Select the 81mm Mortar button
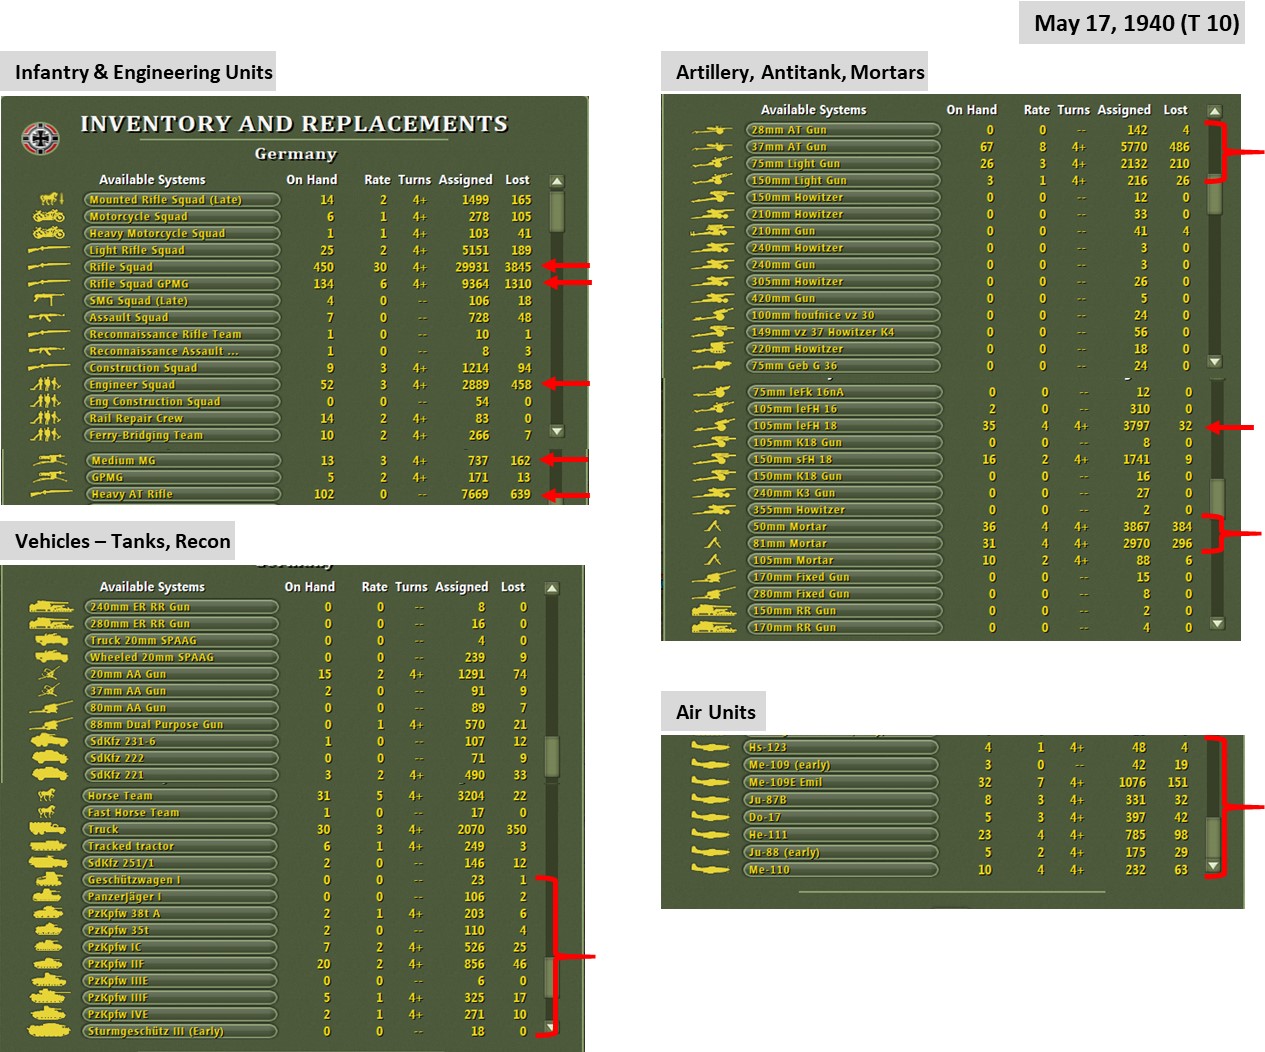This screenshot has width=1265, height=1052. tap(843, 543)
